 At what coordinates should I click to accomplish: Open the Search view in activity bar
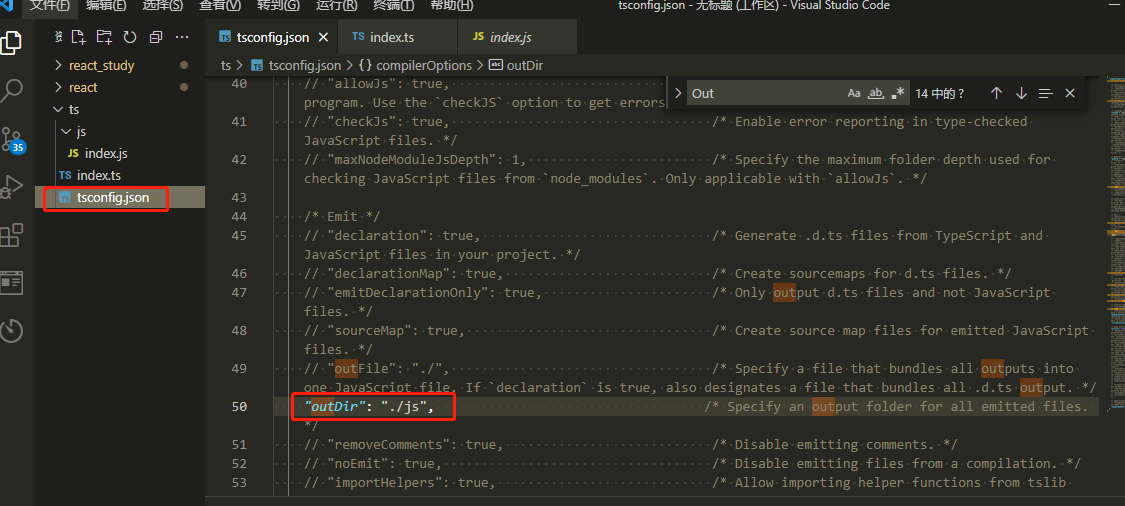(11, 90)
